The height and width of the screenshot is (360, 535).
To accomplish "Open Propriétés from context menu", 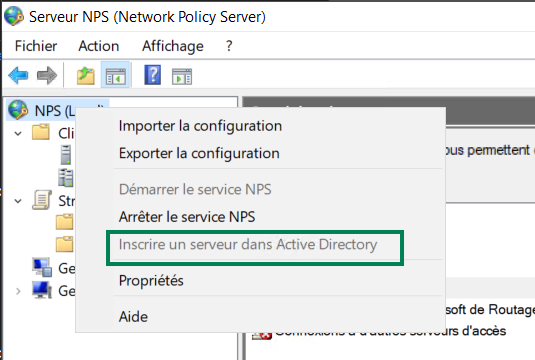I will click(x=151, y=280).
